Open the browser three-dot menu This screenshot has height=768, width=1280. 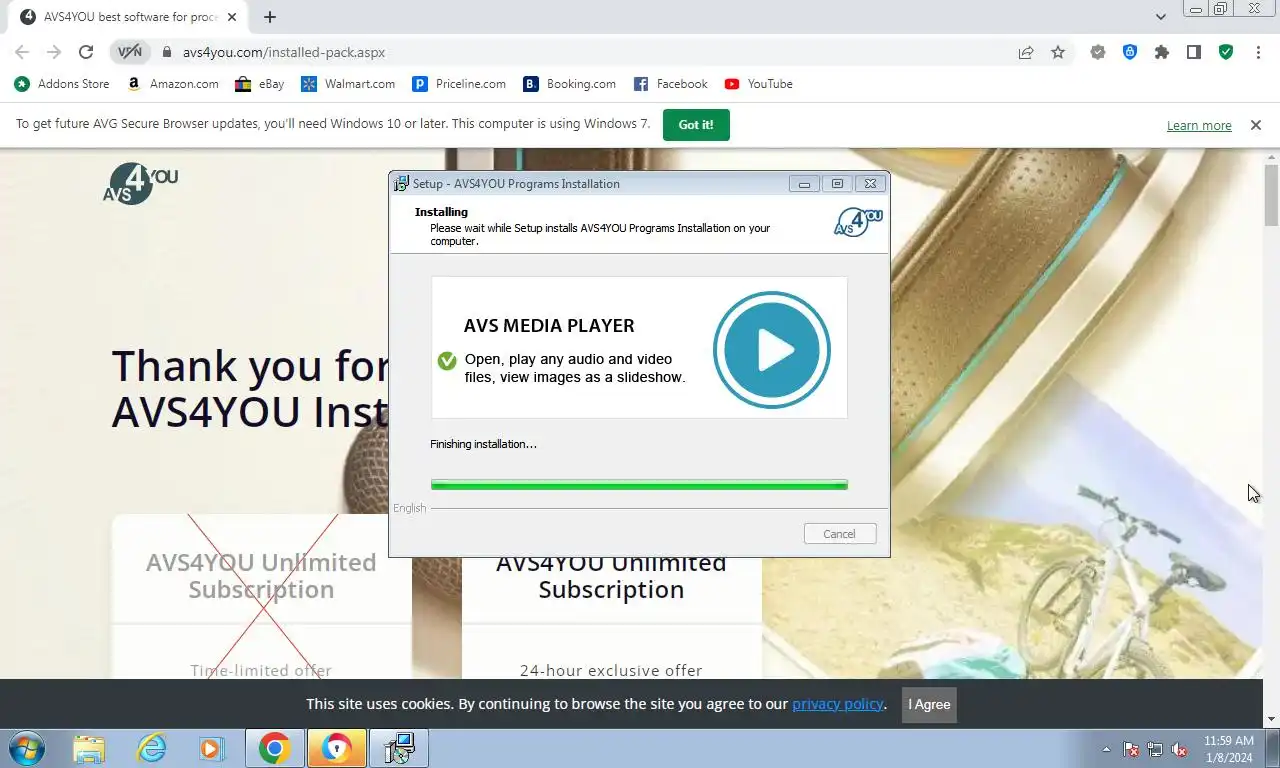[x=1258, y=52]
